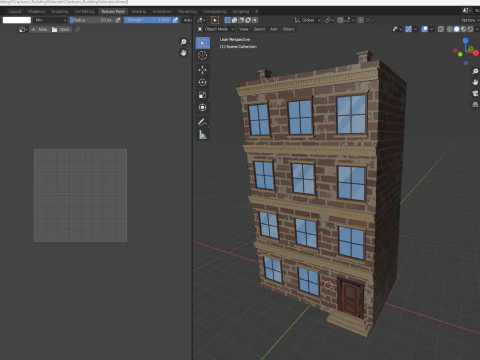Open the View menu in 3D viewport
The width and height of the screenshot is (480, 360).
click(x=244, y=29)
